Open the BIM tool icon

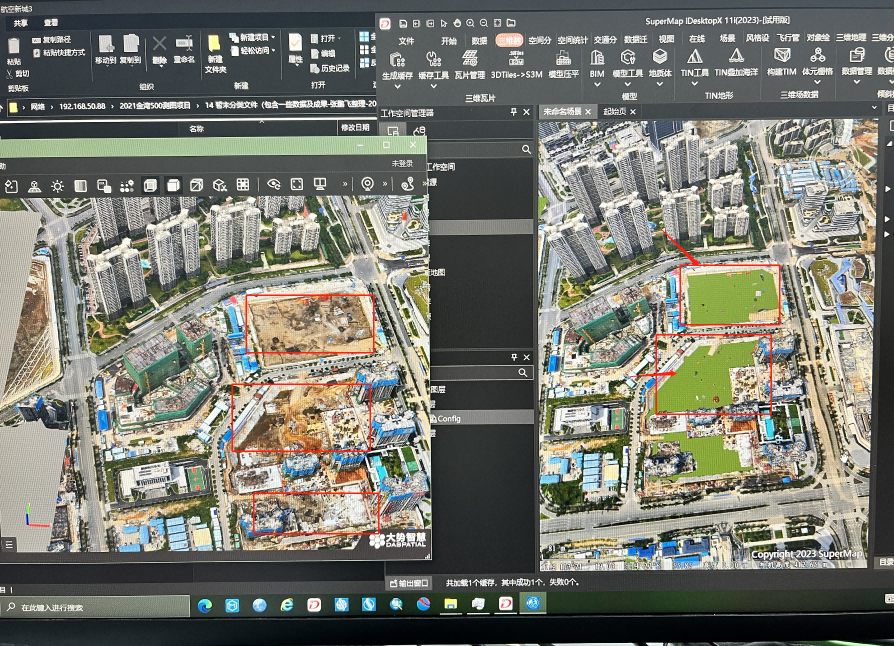click(x=597, y=58)
